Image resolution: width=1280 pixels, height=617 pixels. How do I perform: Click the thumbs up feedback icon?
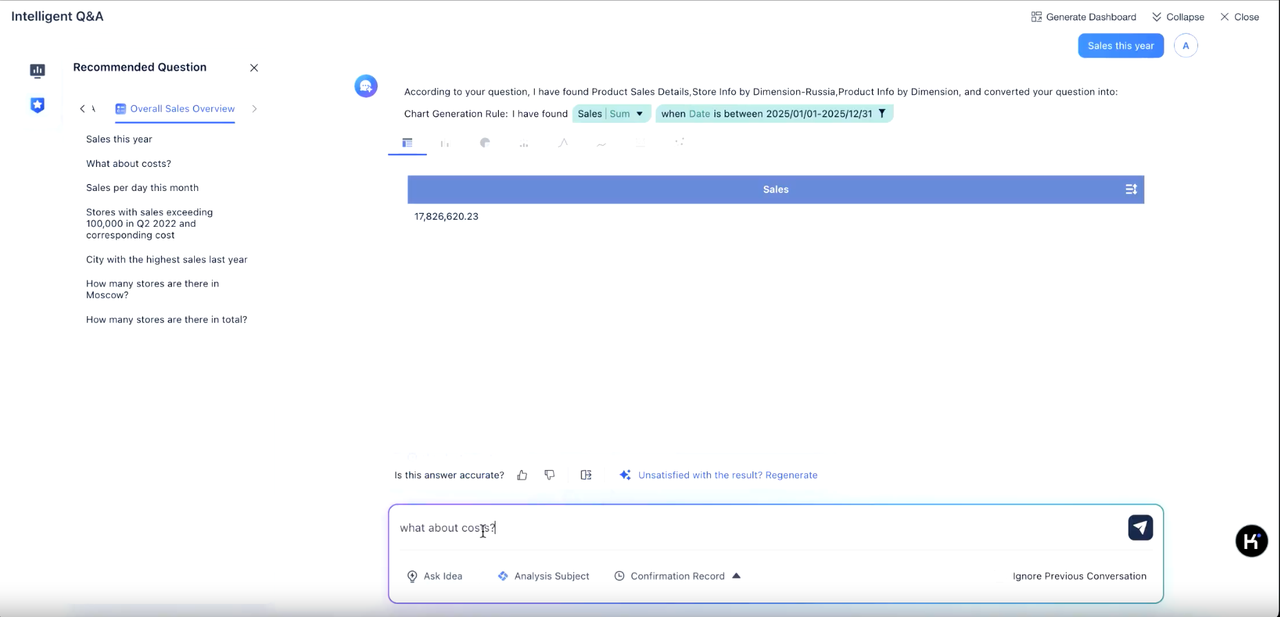pyautogui.click(x=522, y=475)
